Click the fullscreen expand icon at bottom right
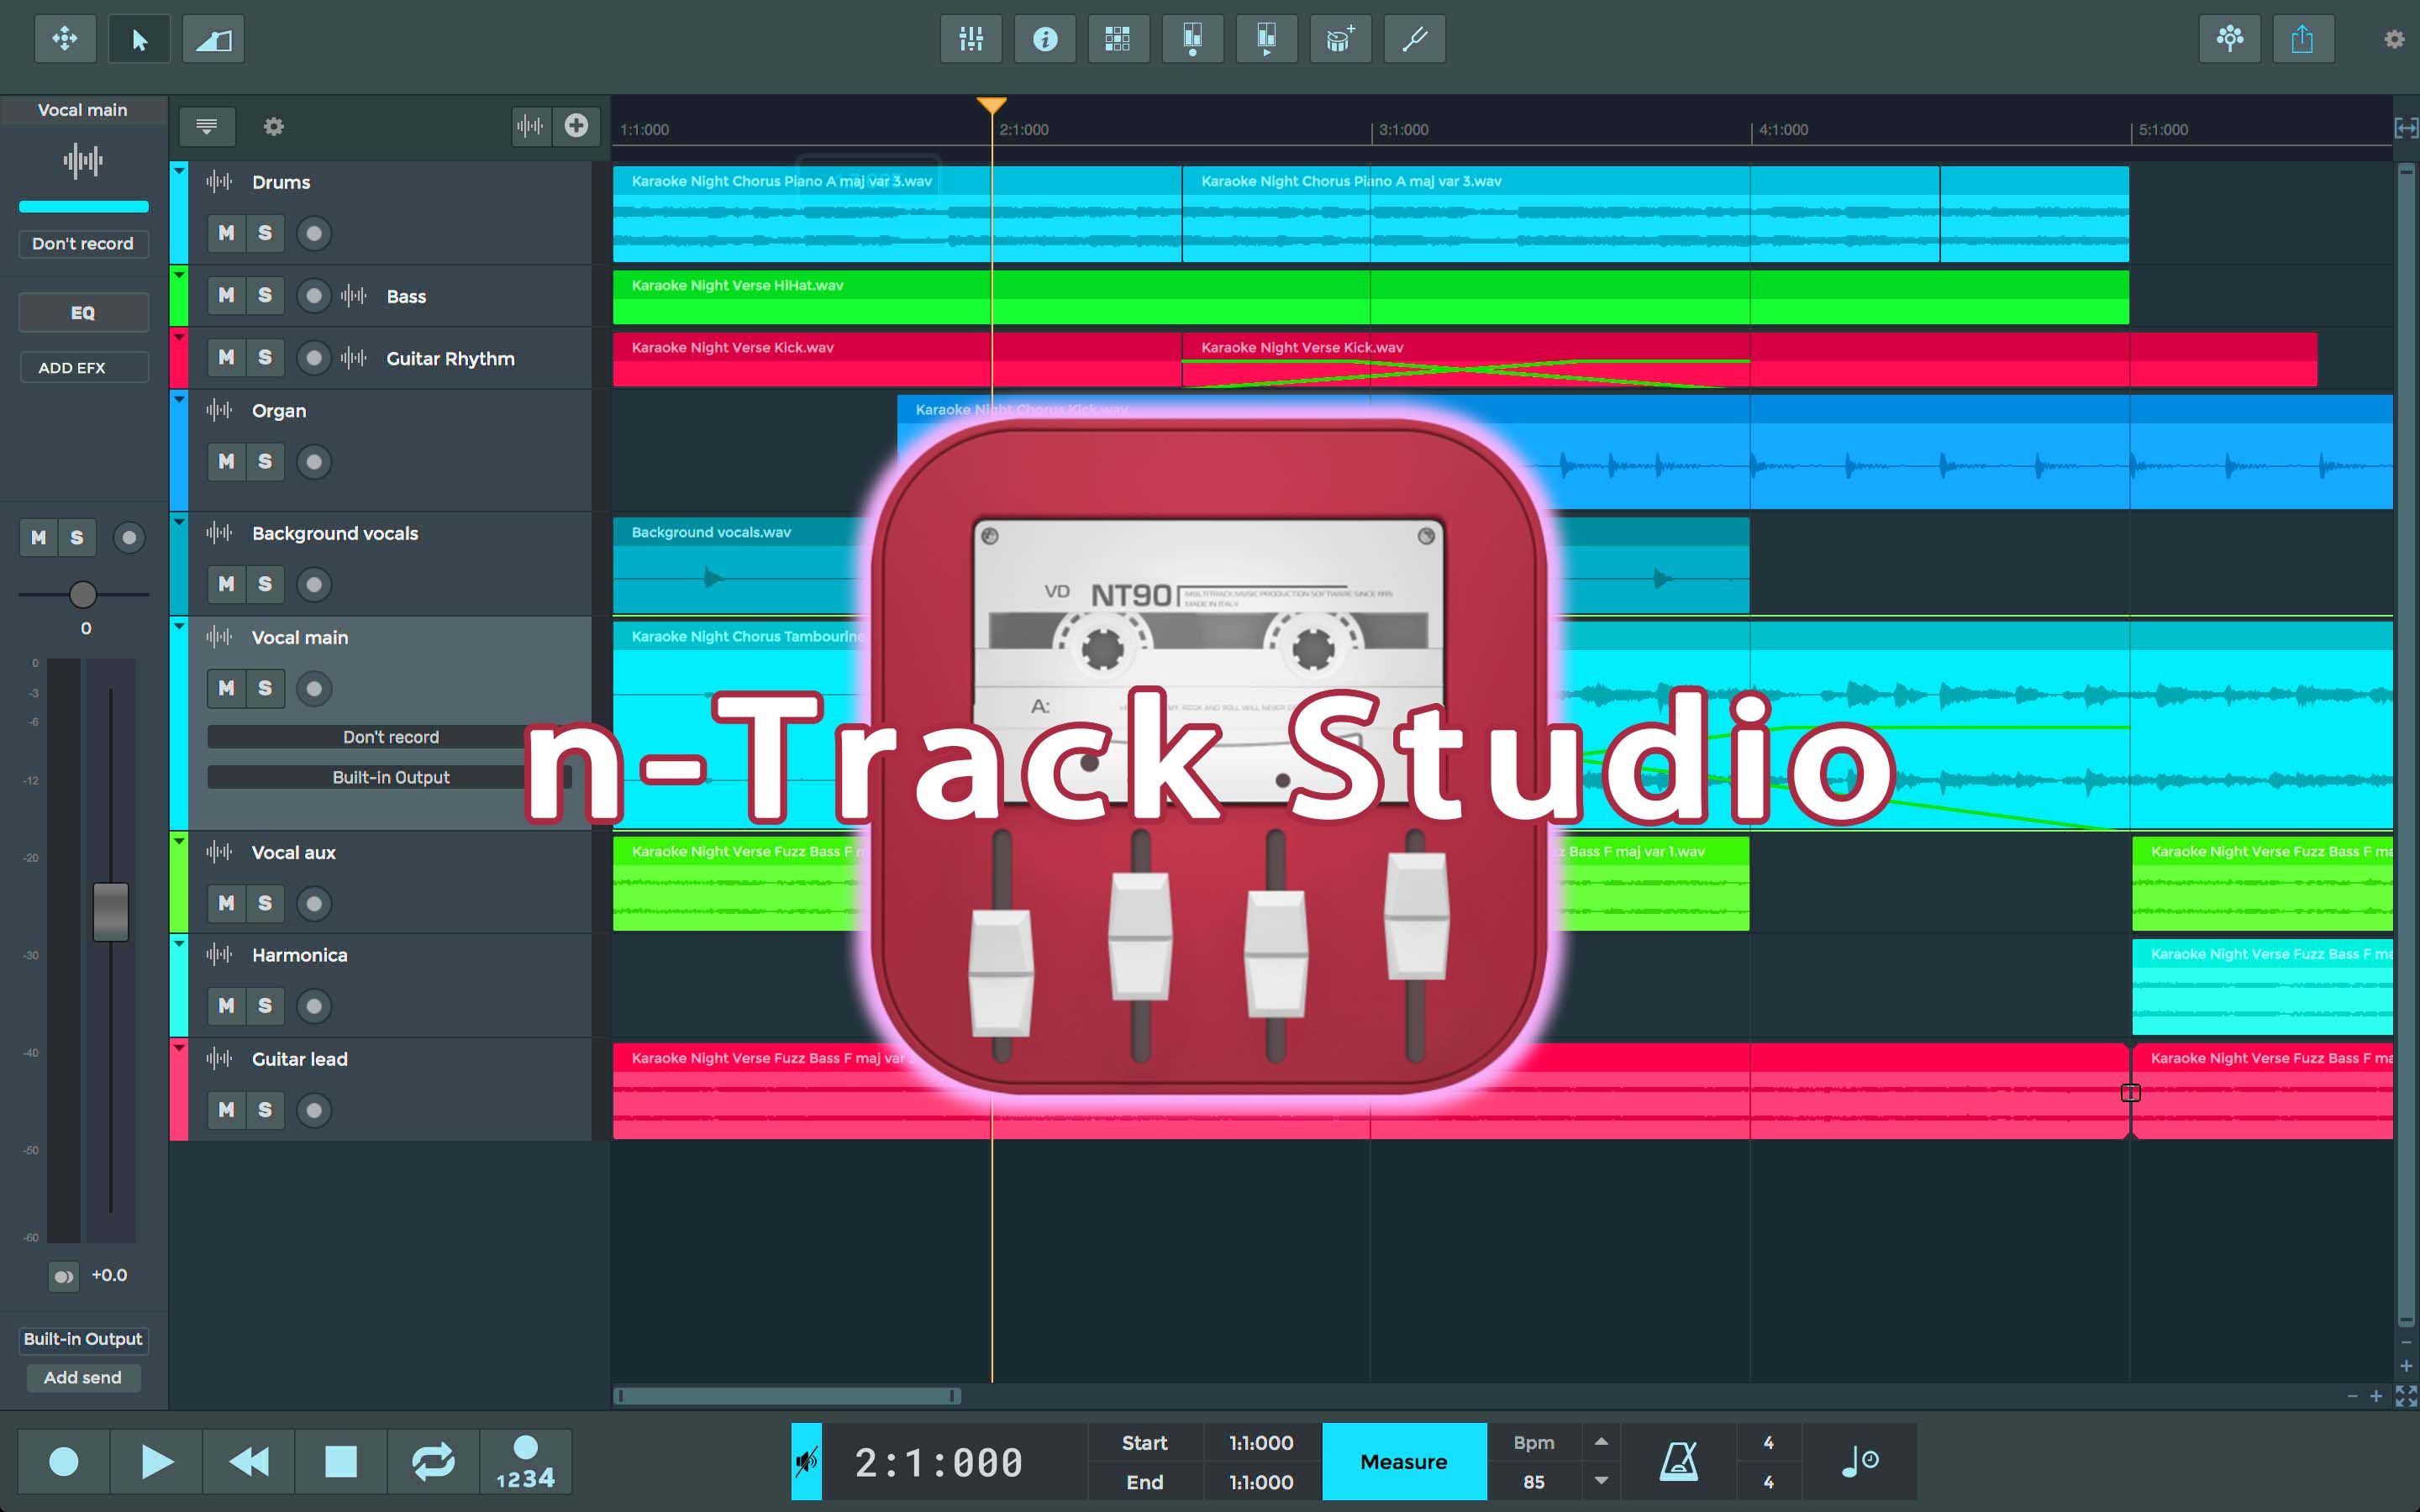Image resolution: width=2420 pixels, height=1512 pixels. tap(2406, 1396)
